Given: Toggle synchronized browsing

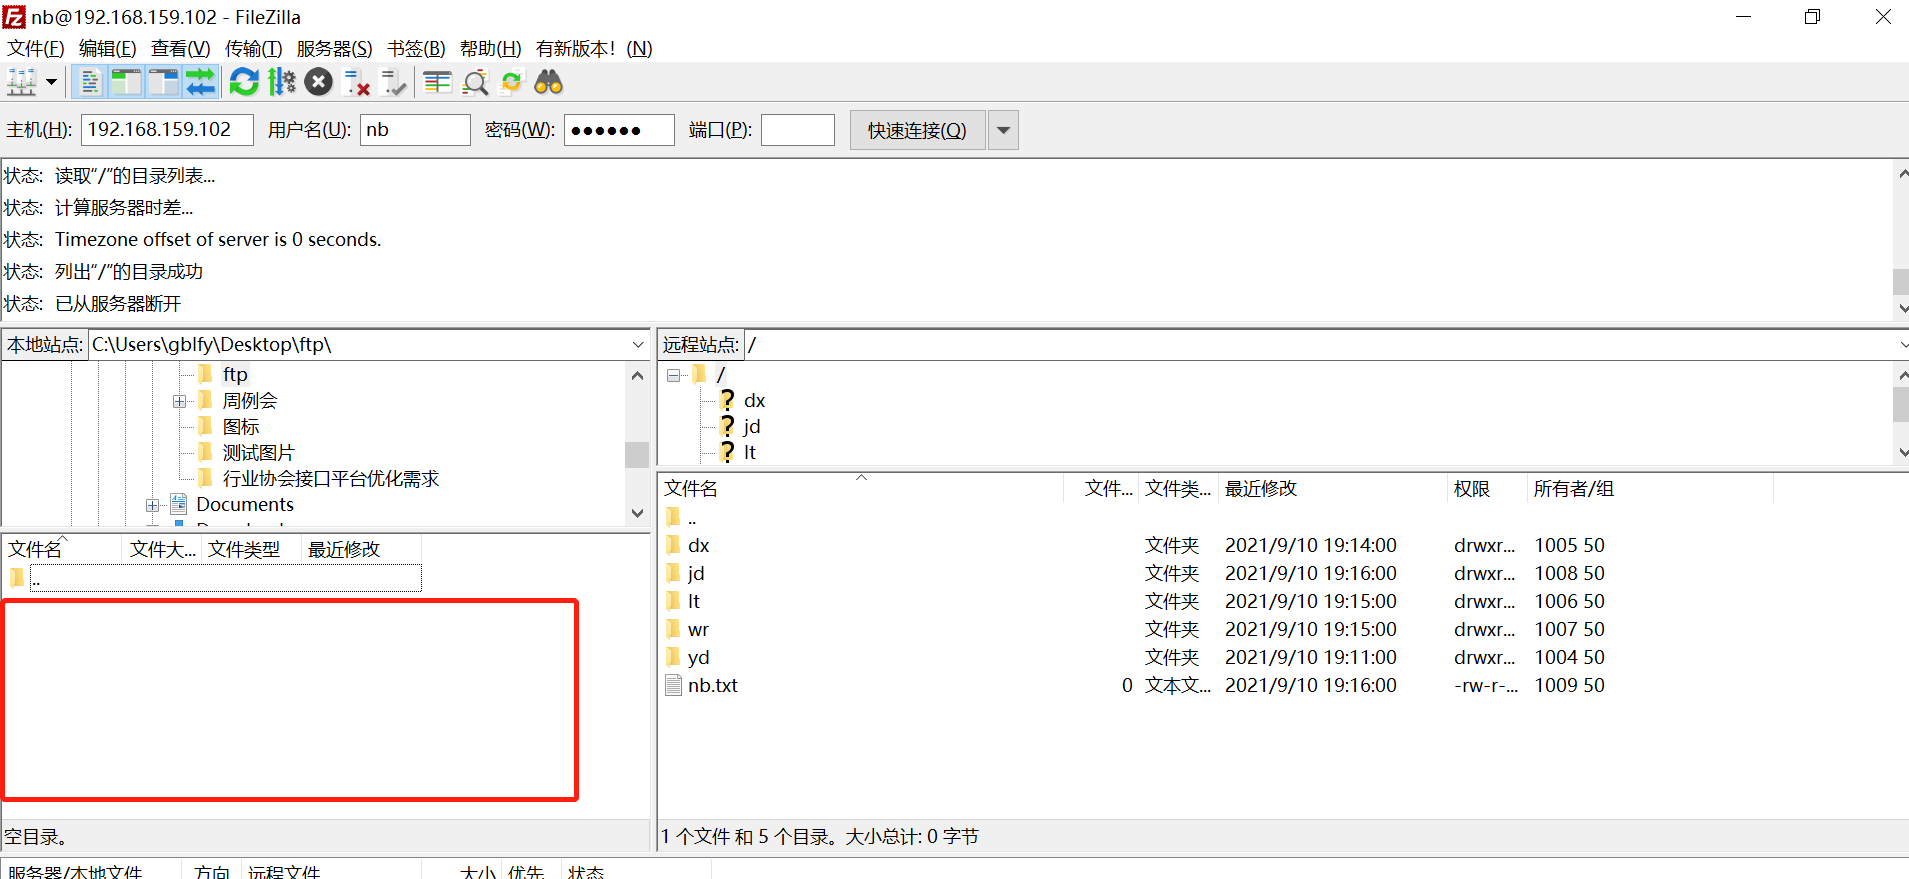Looking at the screenshot, I should tap(512, 82).
